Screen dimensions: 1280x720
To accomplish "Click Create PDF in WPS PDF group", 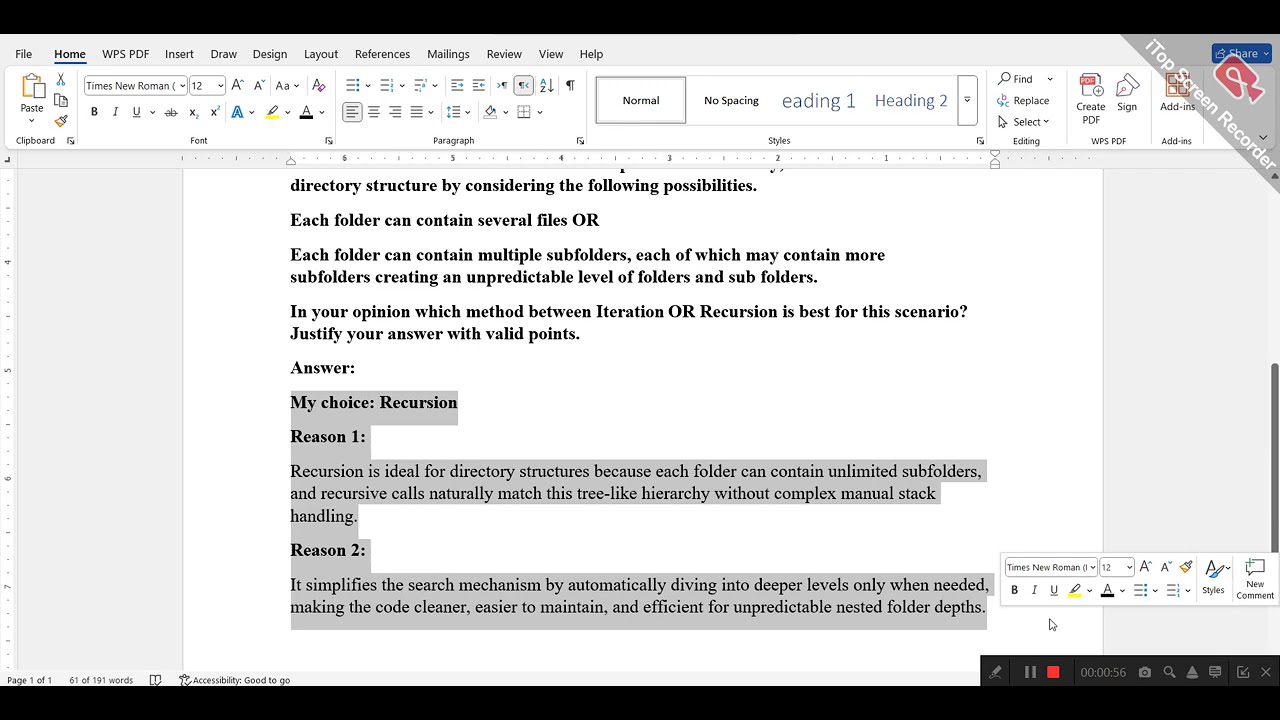I will tap(1091, 99).
